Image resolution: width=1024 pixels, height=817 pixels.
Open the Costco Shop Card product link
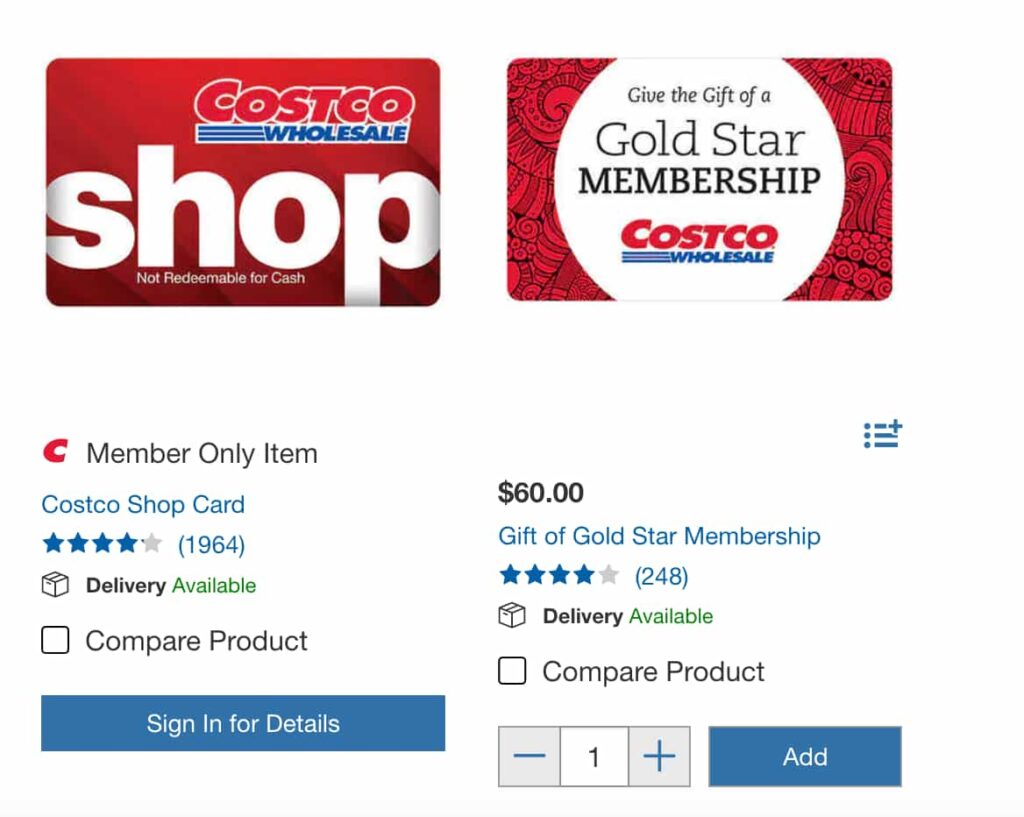click(x=143, y=504)
